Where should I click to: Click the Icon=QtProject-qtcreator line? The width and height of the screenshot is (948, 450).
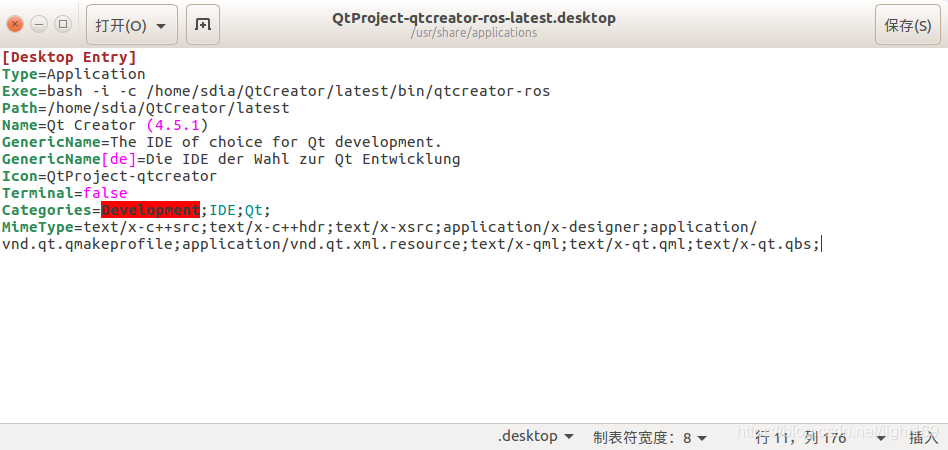click(109, 176)
